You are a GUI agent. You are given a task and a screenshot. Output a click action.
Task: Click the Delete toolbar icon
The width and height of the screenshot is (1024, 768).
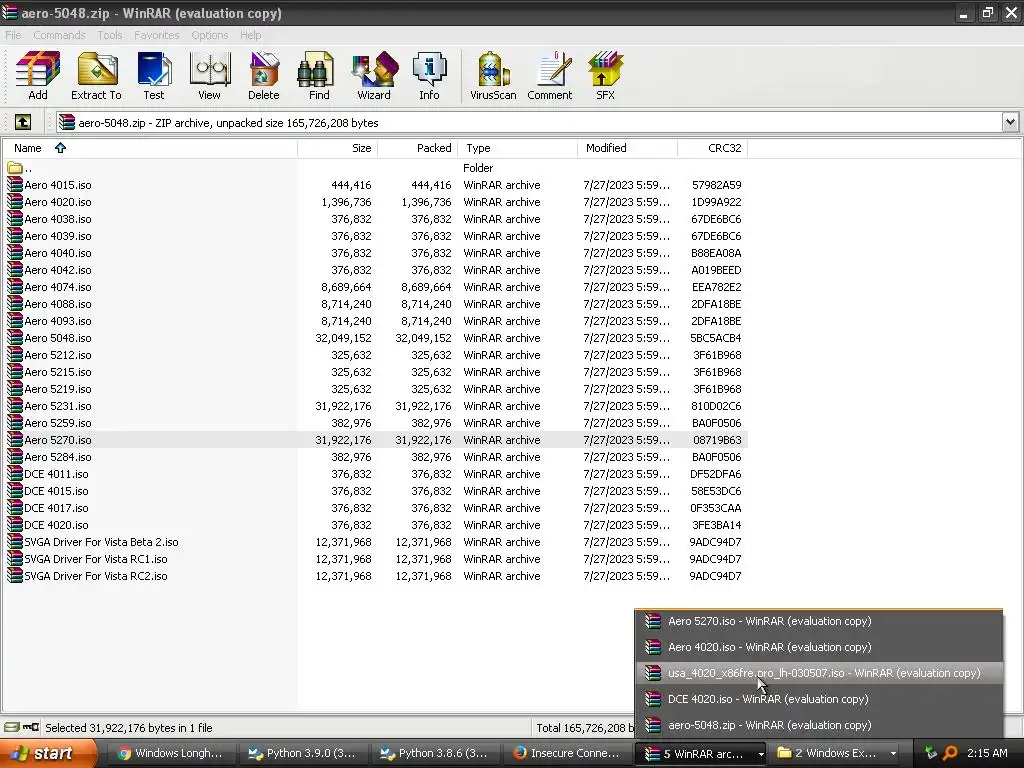point(264,76)
